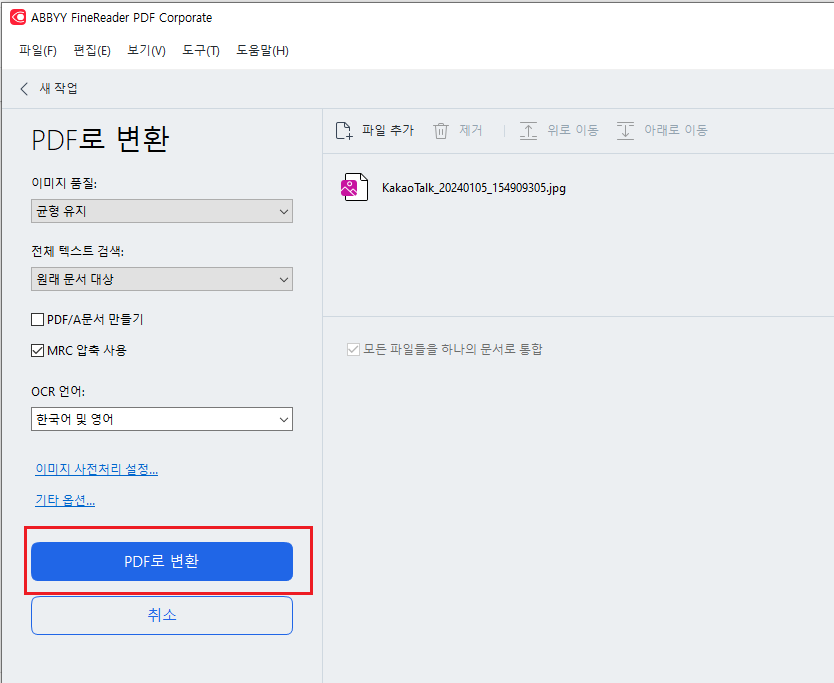The width and height of the screenshot is (834, 683).
Task: Click the 제거 trash can icon
Action: [x=440, y=130]
